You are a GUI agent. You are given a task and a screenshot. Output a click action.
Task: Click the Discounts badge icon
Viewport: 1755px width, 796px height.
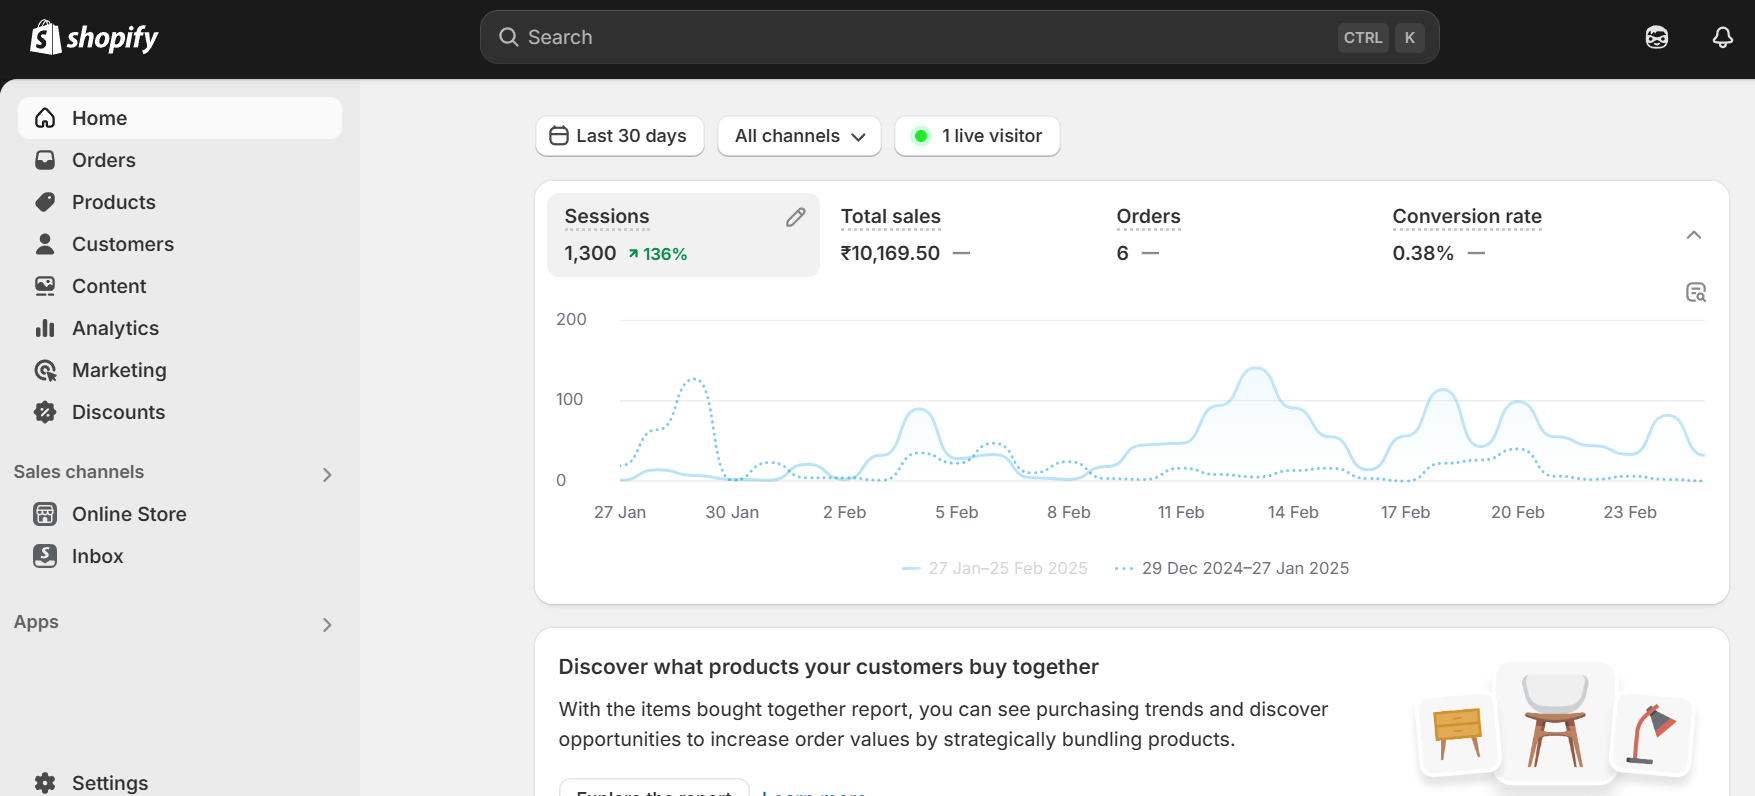[45, 412]
